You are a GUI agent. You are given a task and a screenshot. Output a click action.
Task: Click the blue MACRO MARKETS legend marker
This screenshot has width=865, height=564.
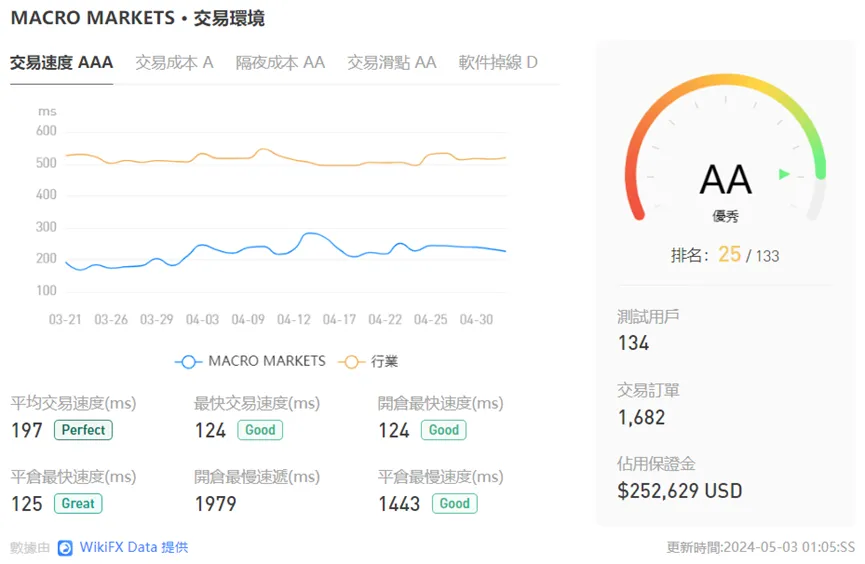click(188, 362)
